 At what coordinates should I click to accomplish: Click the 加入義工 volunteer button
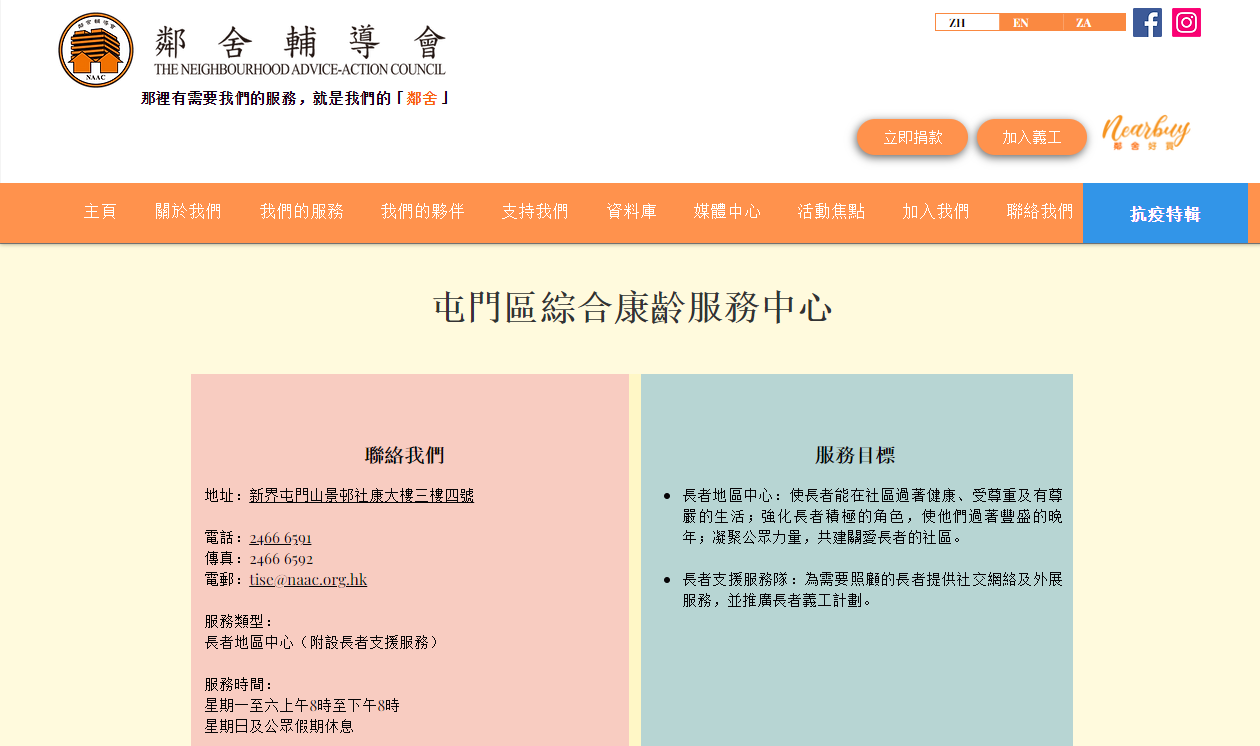click(1031, 137)
